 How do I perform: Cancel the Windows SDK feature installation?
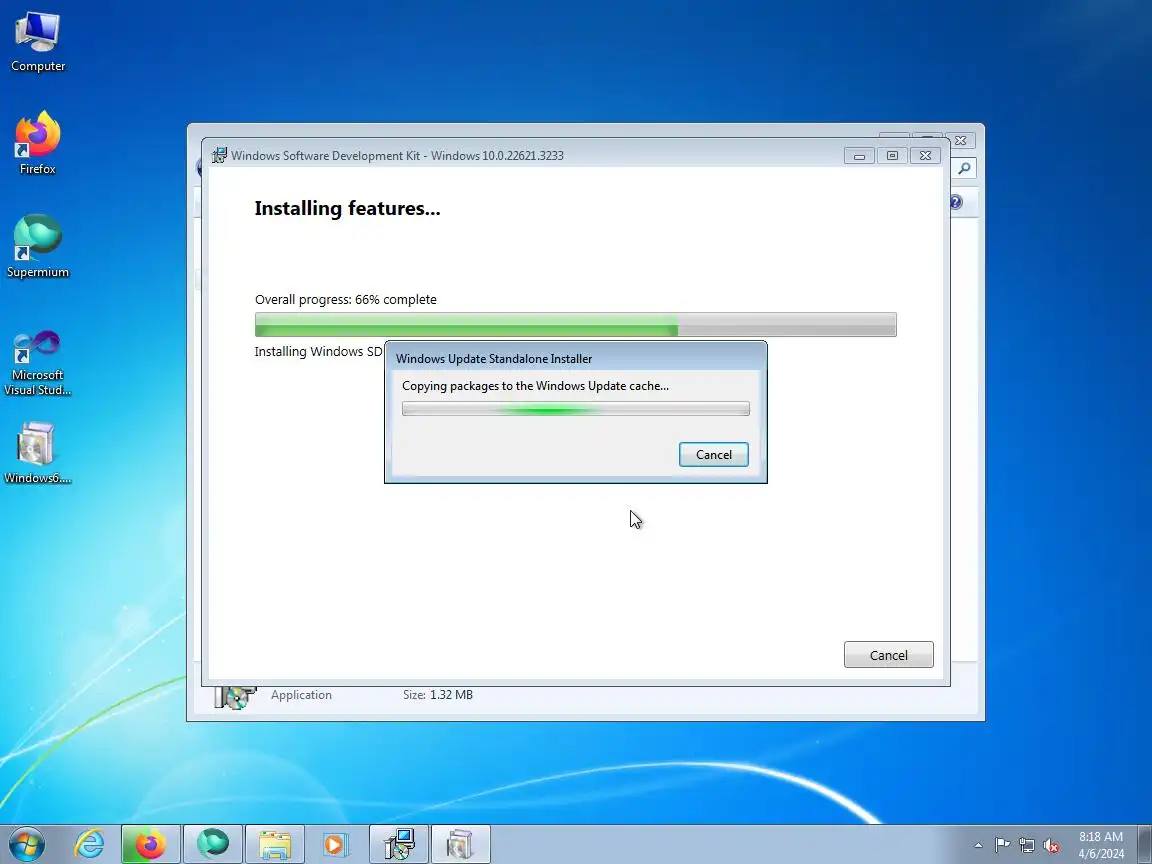point(888,655)
